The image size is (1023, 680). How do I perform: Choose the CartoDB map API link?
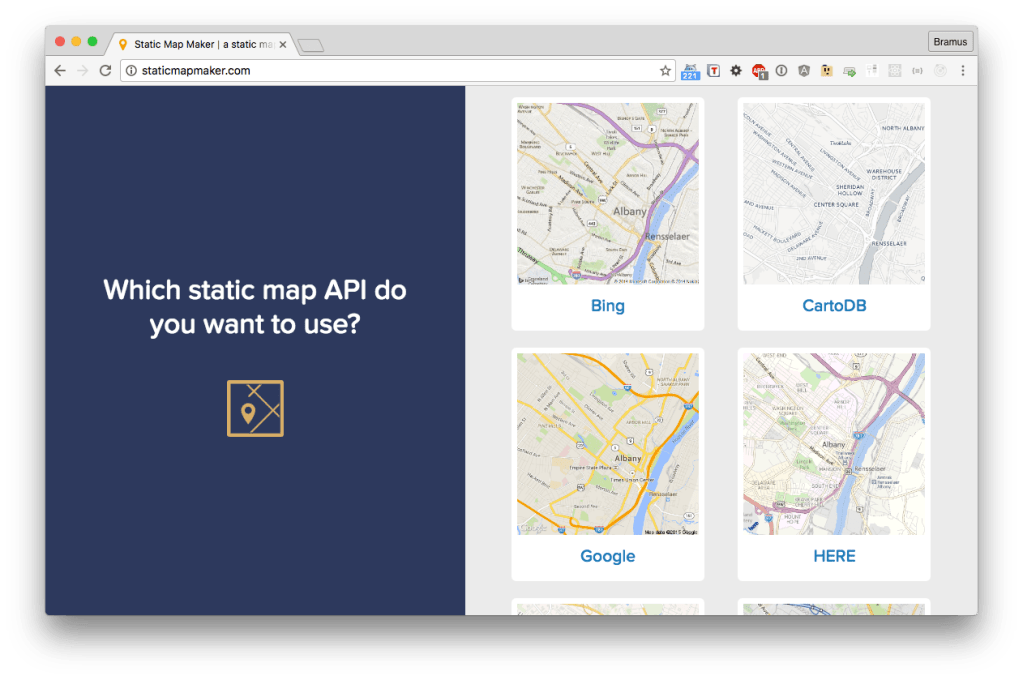point(834,306)
